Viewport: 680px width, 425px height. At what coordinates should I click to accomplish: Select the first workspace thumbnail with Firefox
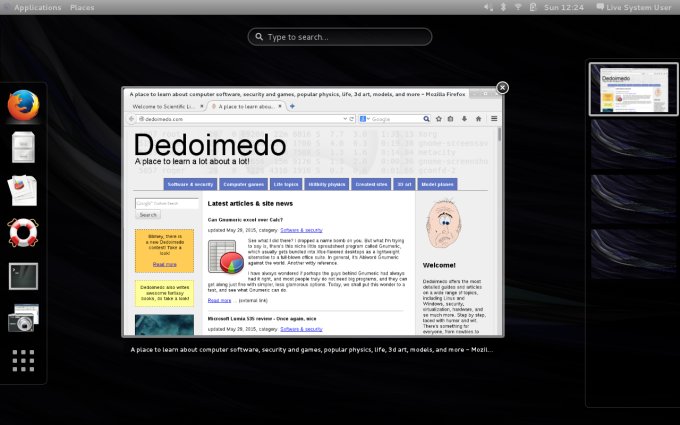pos(633,89)
